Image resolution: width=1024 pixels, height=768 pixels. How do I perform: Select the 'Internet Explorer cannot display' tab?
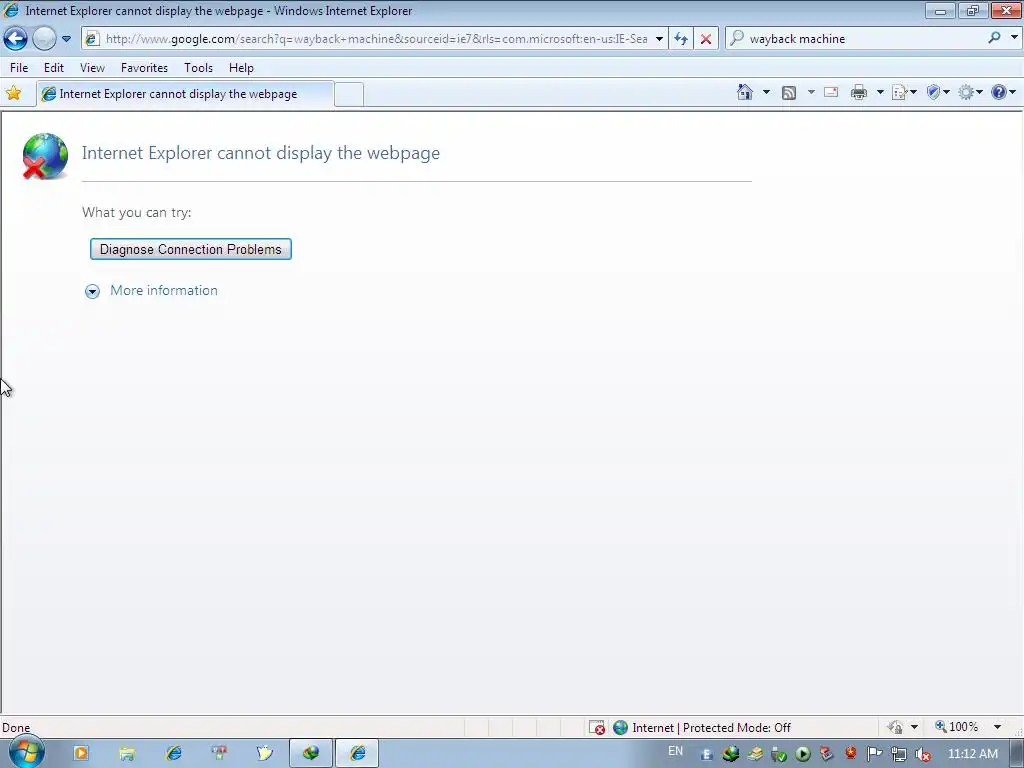pyautogui.click(x=185, y=94)
